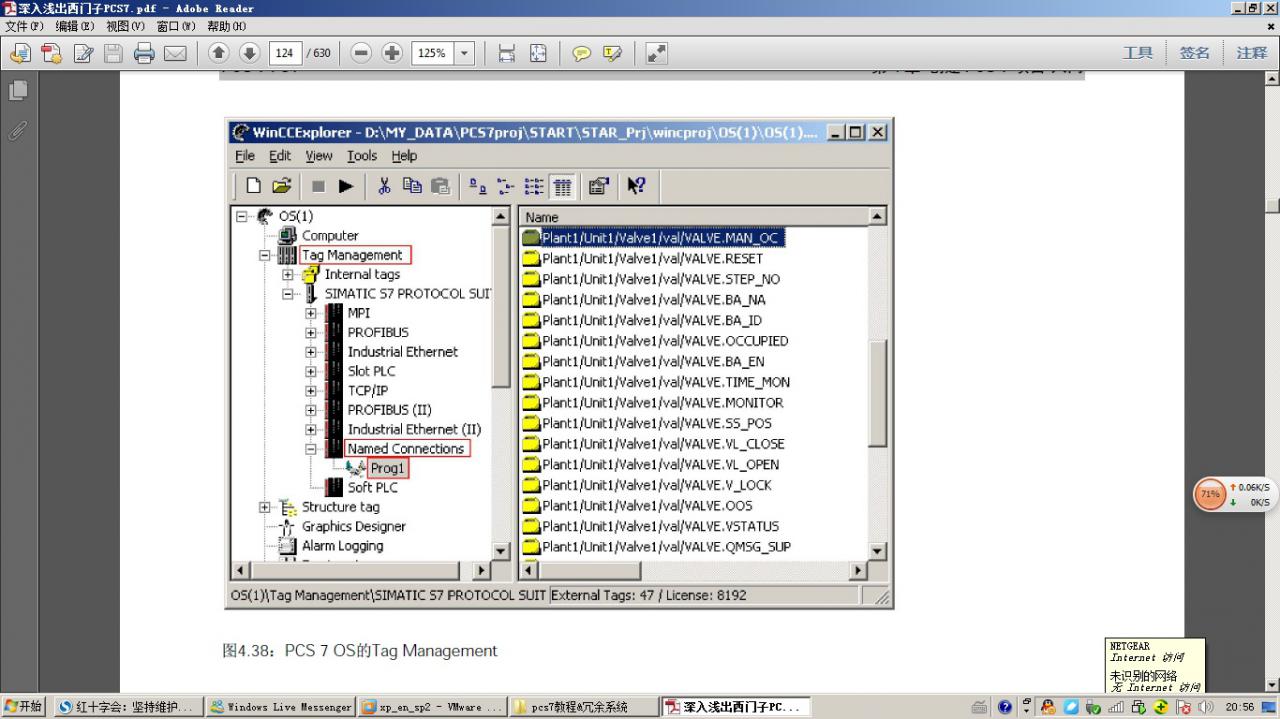Expand the PROFIBUS channel unit
The image size is (1280, 719).
[x=311, y=332]
